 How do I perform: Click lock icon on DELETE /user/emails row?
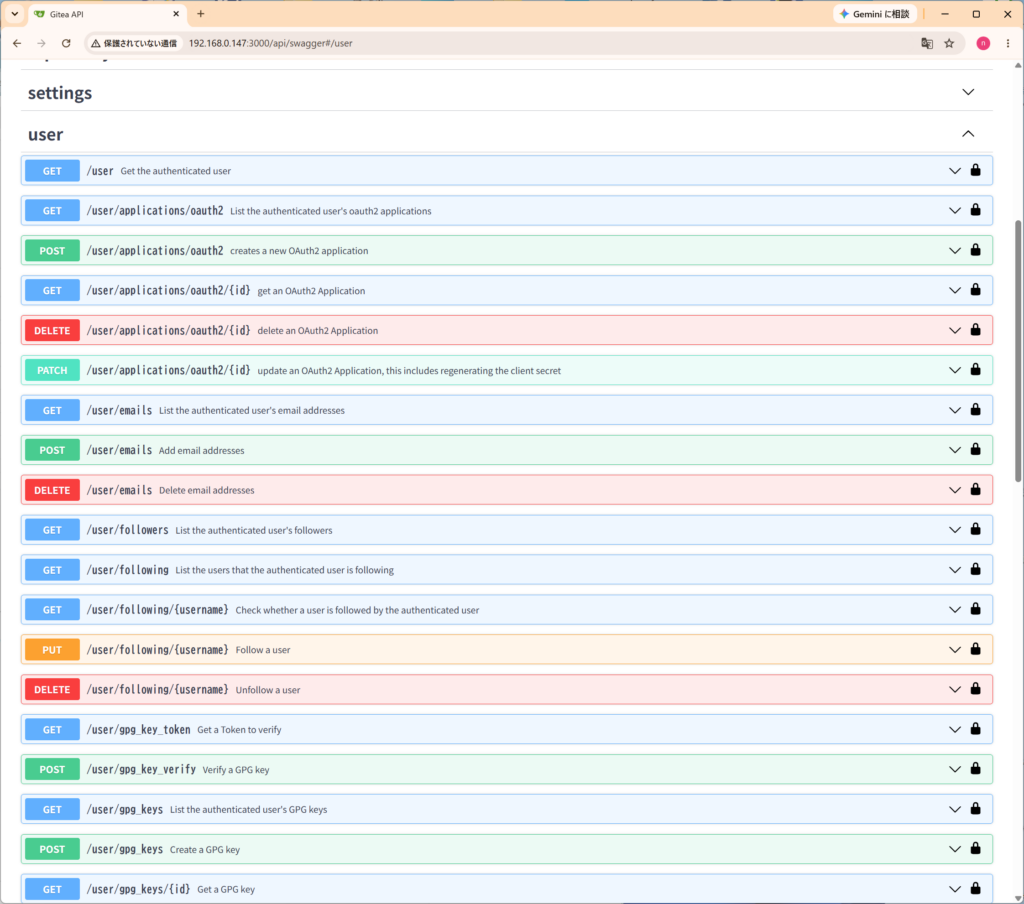coord(975,489)
